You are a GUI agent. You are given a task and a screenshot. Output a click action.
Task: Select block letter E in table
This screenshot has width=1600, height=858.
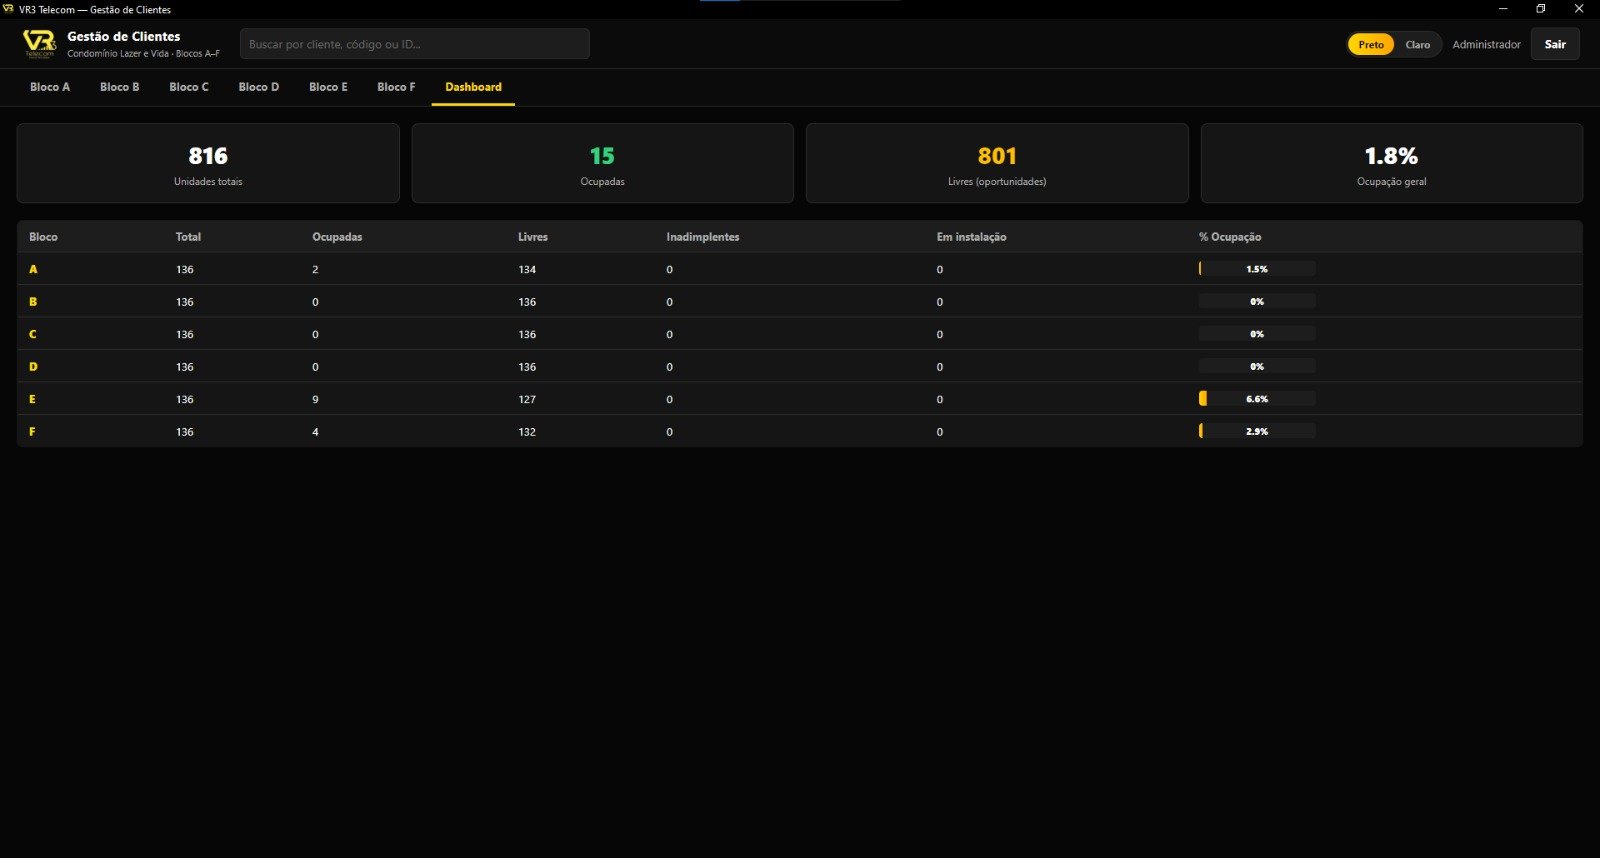tap(33, 399)
